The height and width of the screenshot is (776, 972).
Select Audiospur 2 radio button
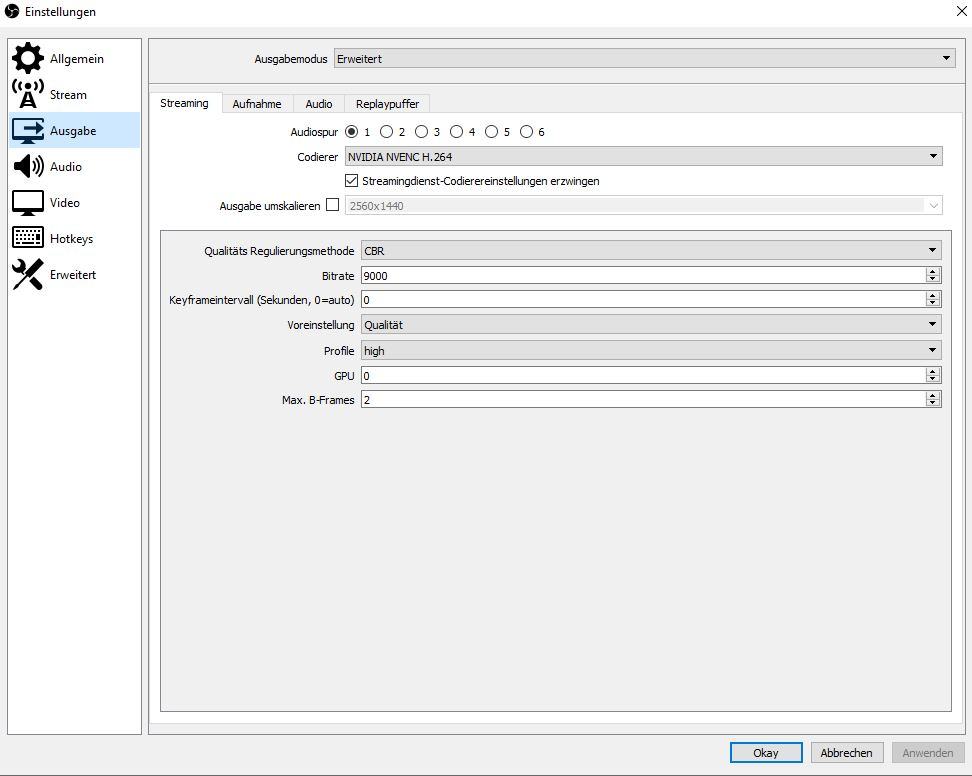click(386, 131)
